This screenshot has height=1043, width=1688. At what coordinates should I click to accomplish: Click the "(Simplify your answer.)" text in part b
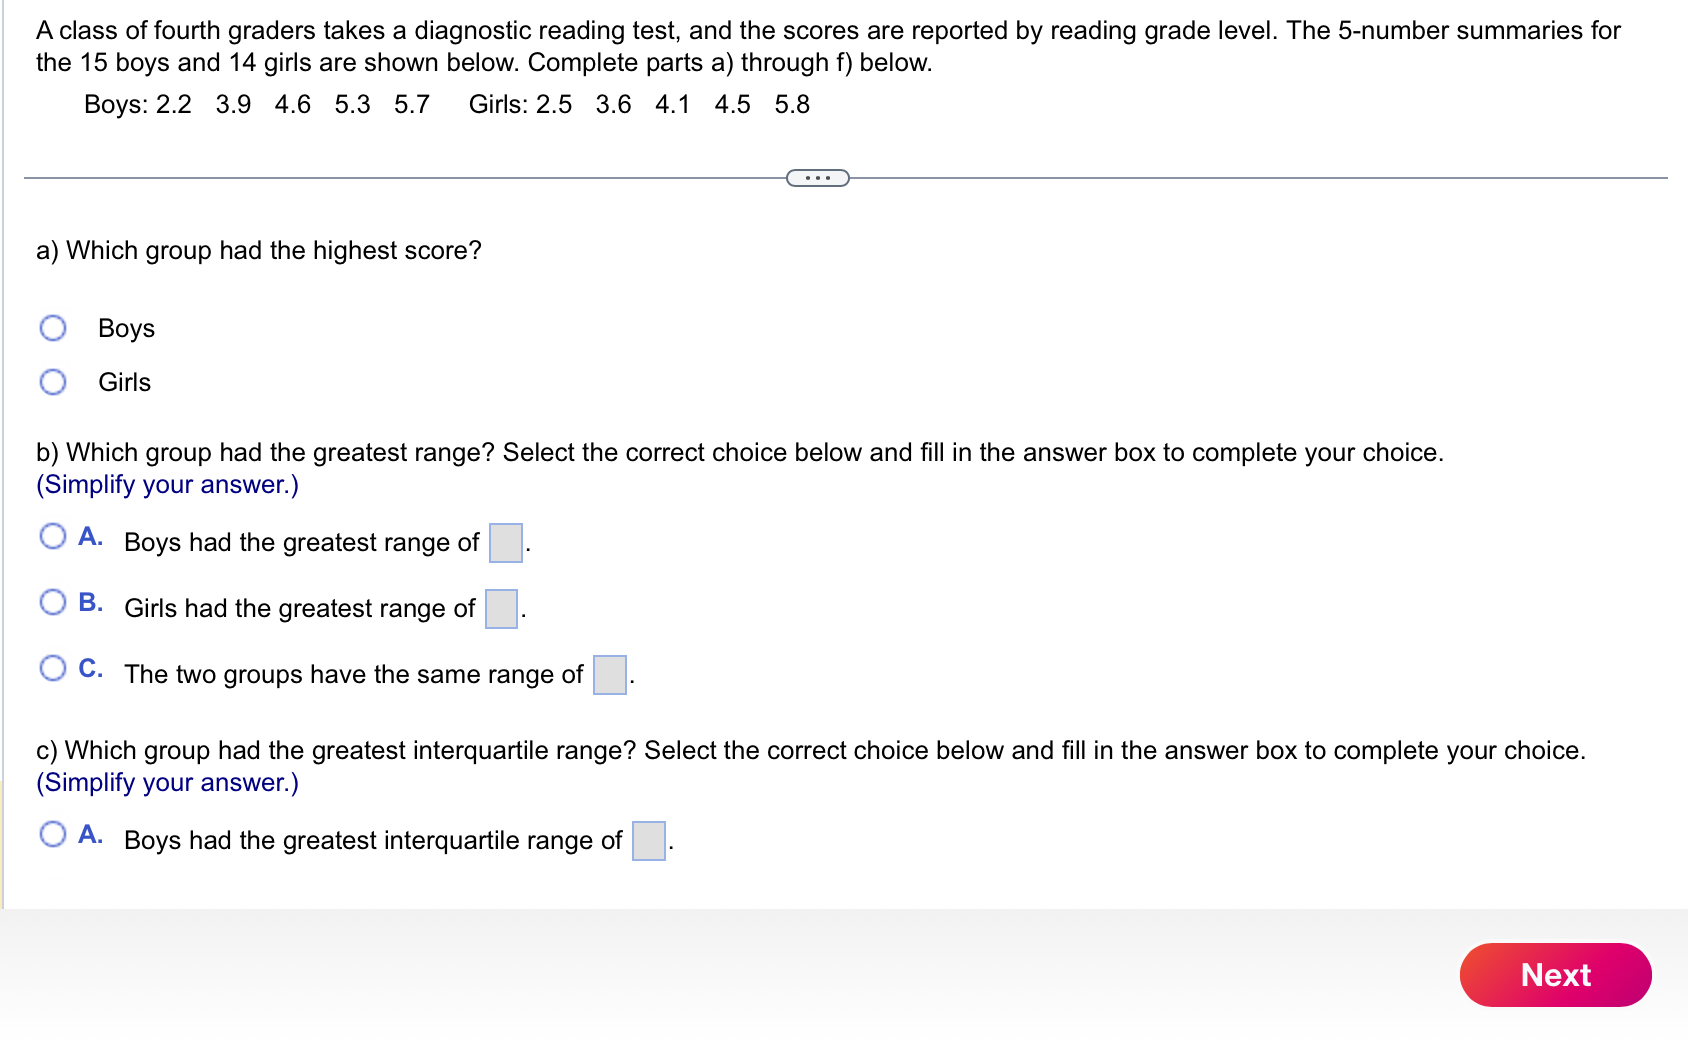pyautogui.click(x=166, y=484)
